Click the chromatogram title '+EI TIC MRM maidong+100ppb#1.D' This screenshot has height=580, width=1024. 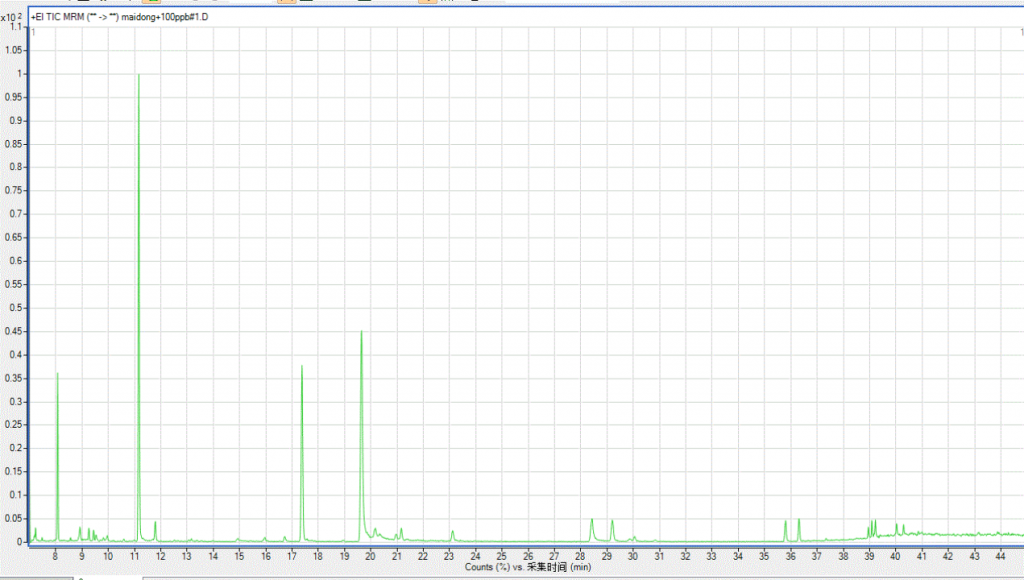pyautogui.click(x=121, y=19)
